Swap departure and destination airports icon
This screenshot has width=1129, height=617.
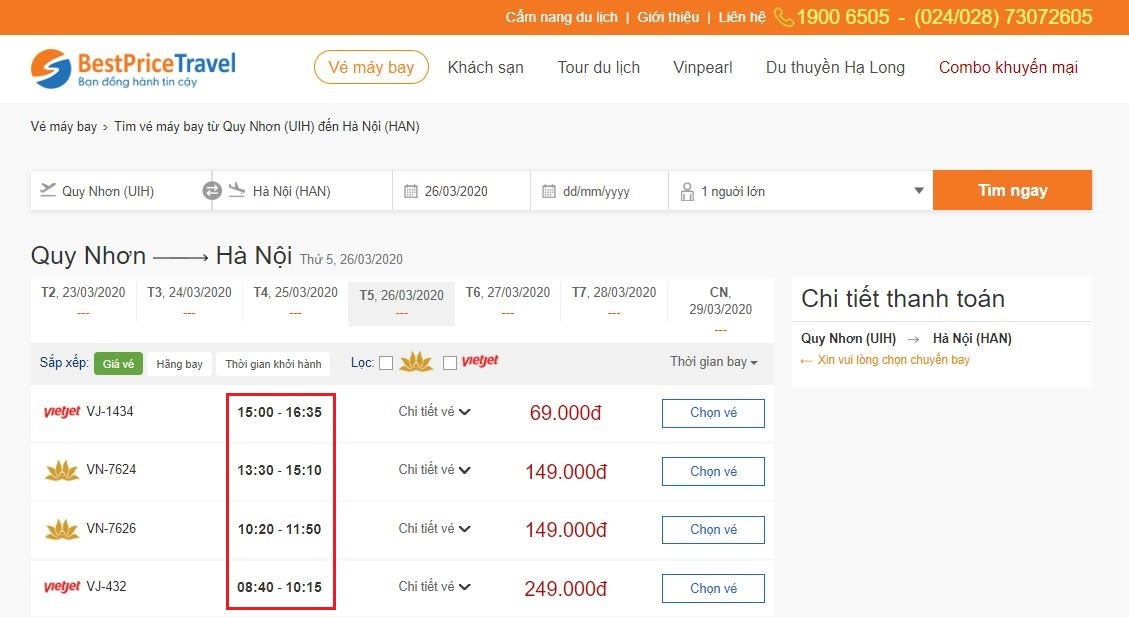212,191
